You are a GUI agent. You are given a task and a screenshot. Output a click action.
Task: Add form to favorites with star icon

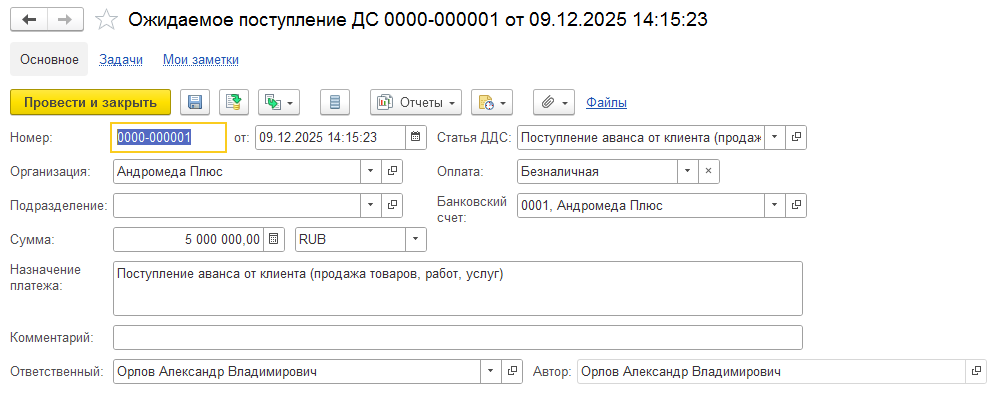pyautogui.click(x=106, y=21)
